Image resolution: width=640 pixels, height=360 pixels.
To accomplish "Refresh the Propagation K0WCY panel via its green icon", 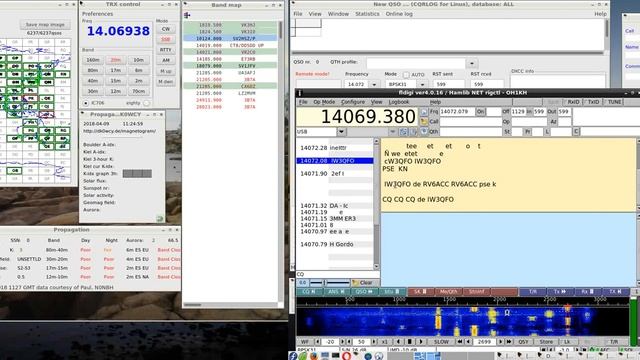I will click(160, 219).
